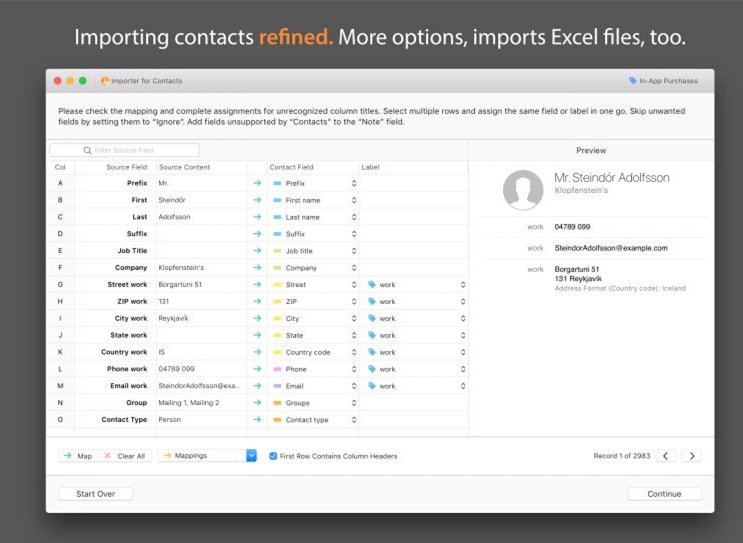743x543 pixels.
Task: Go to the next record with right chevron
Action: pos(692,456)
